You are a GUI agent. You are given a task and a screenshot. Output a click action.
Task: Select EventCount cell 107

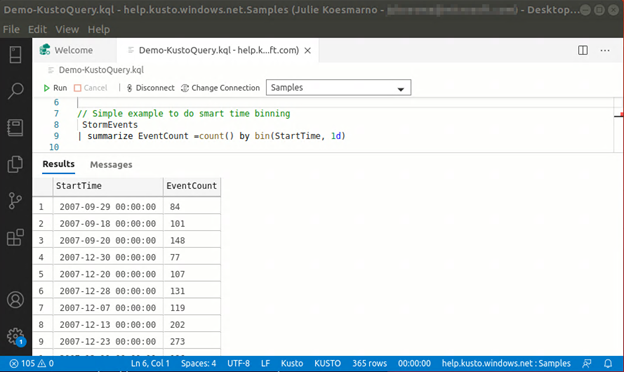coord(192,274)
